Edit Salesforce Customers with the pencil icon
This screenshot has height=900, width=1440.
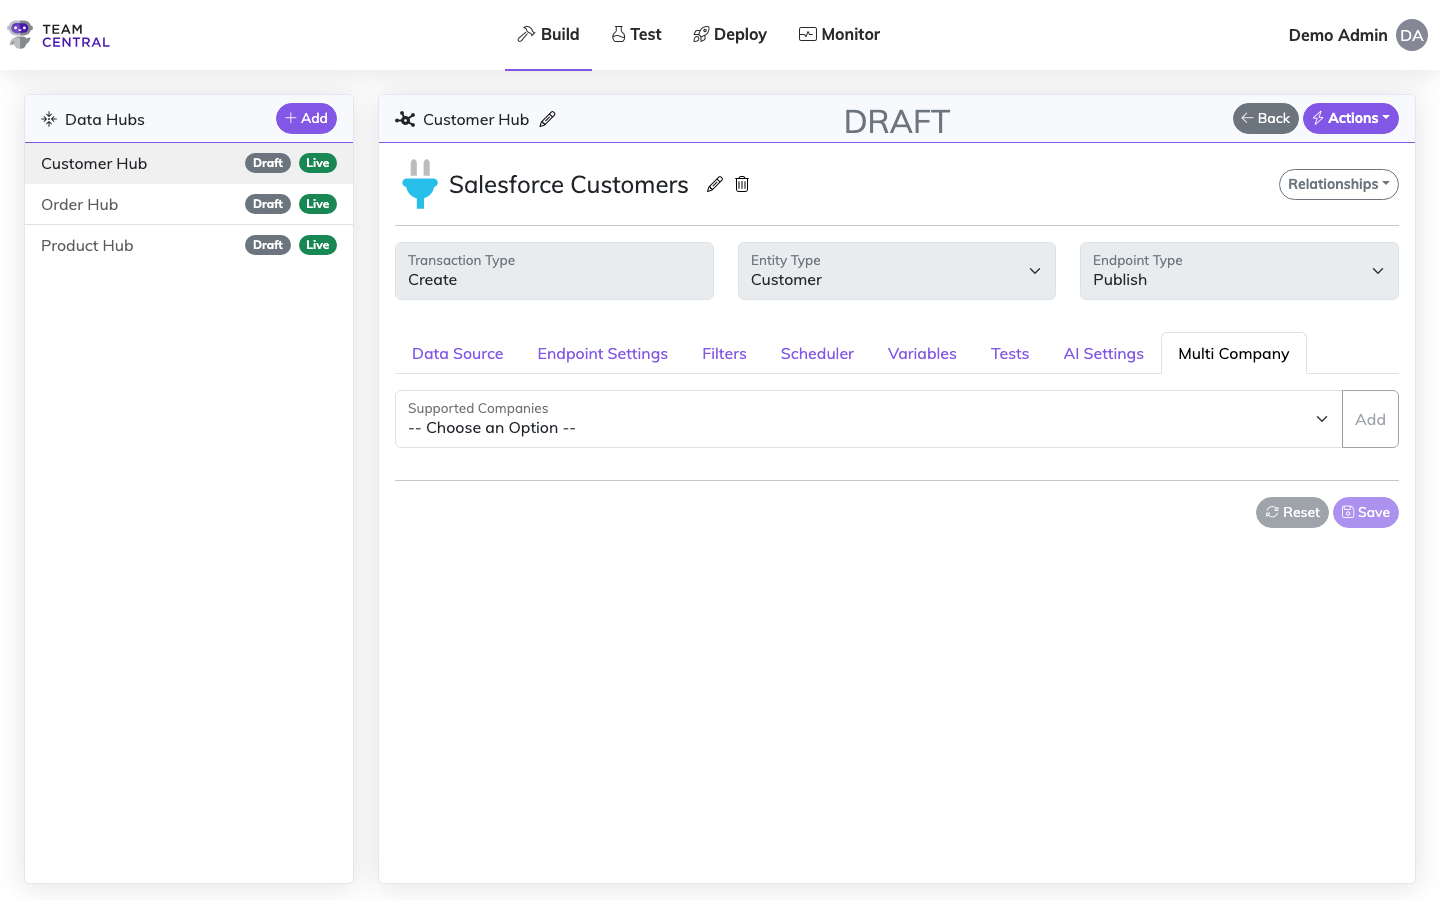(x=714, y=184)
